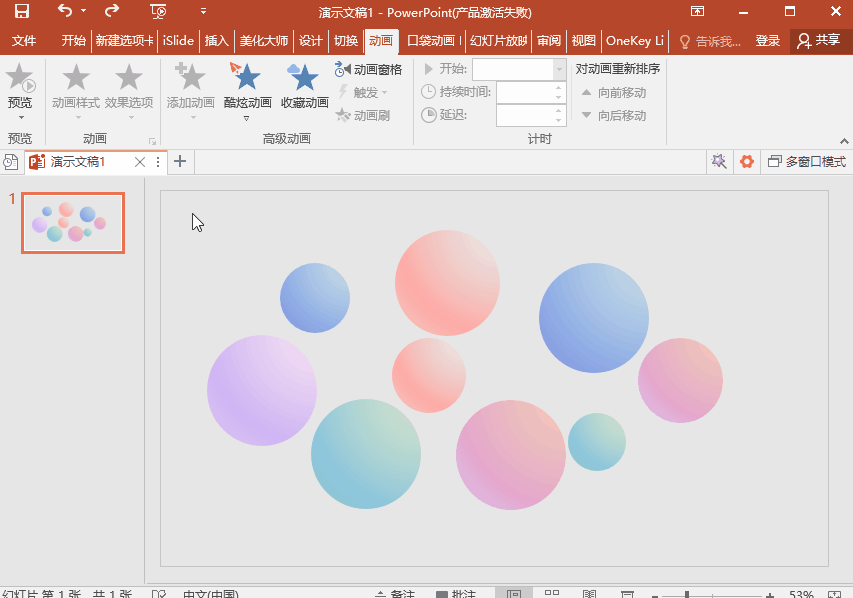Screen dimensions: 853x598
Task: Open the quick access toolbar customize dropdown
Action: click(x=204, y=12)
